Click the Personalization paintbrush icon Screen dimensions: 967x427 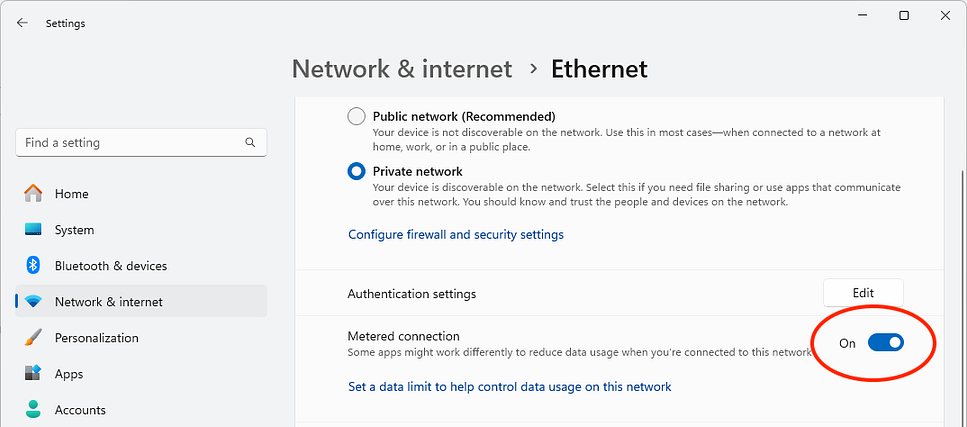click(x=33, y=338)
